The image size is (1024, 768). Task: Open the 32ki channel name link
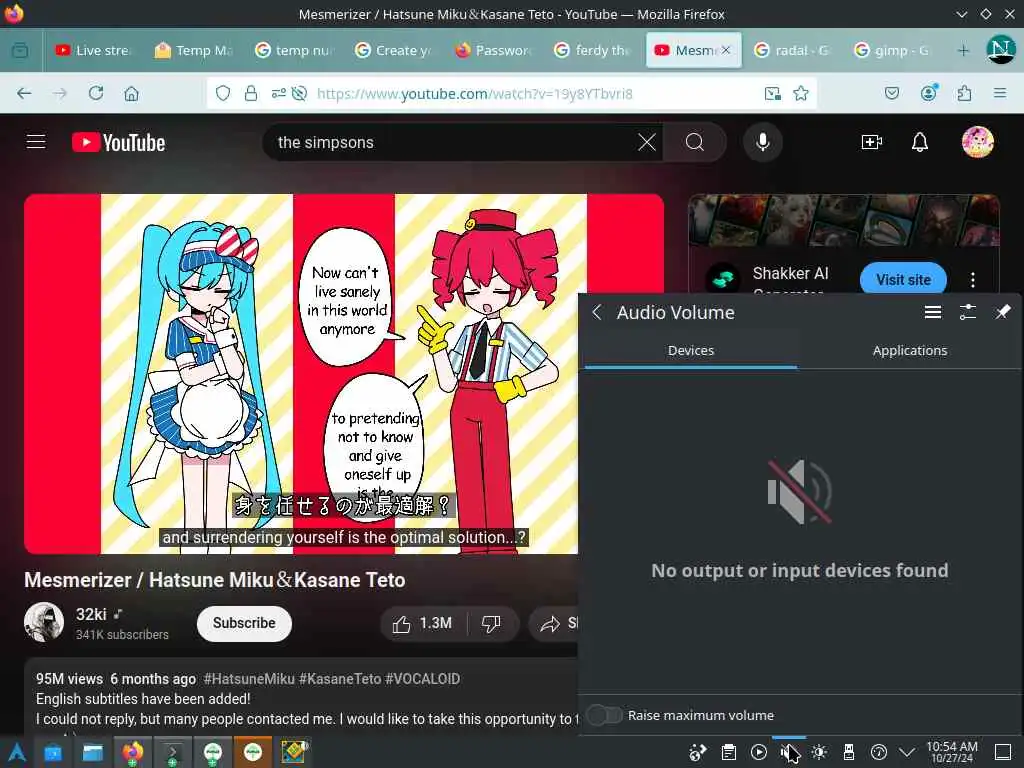pyautogui.click(x=91, y=614)
